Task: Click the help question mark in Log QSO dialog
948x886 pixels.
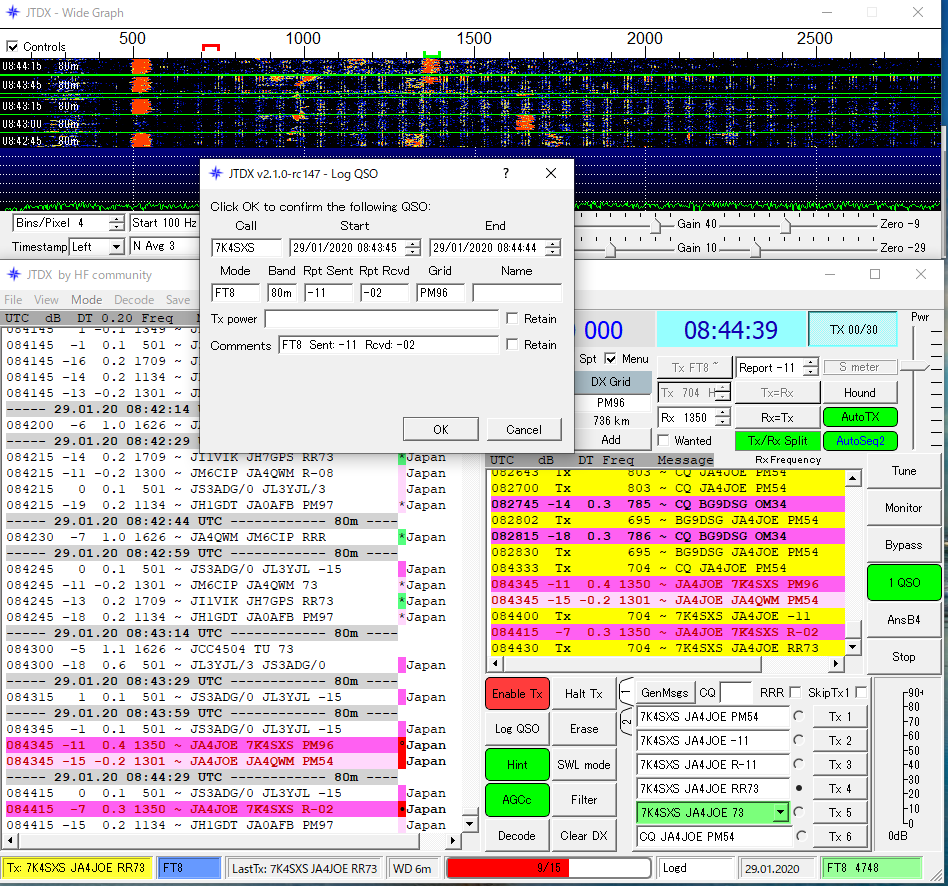Action: (x=505, y=173)
